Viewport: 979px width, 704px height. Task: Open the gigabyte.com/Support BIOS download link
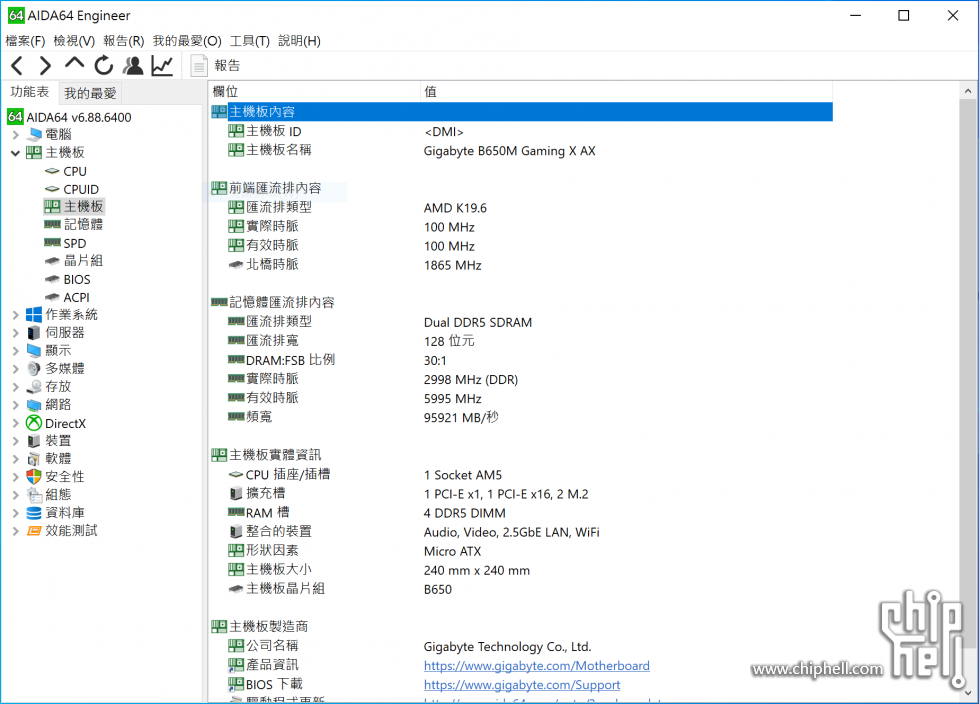522,685
